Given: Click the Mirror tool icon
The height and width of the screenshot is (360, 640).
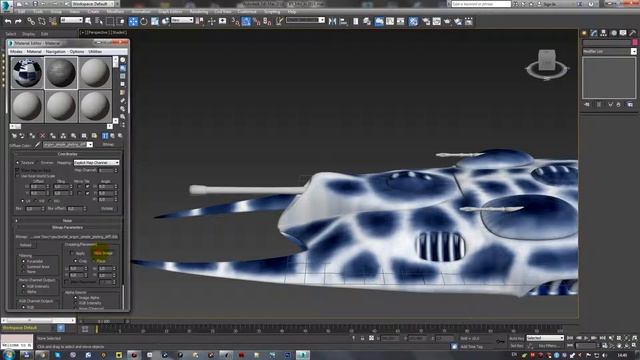Looking at the screenshot, I should [332, 21].
